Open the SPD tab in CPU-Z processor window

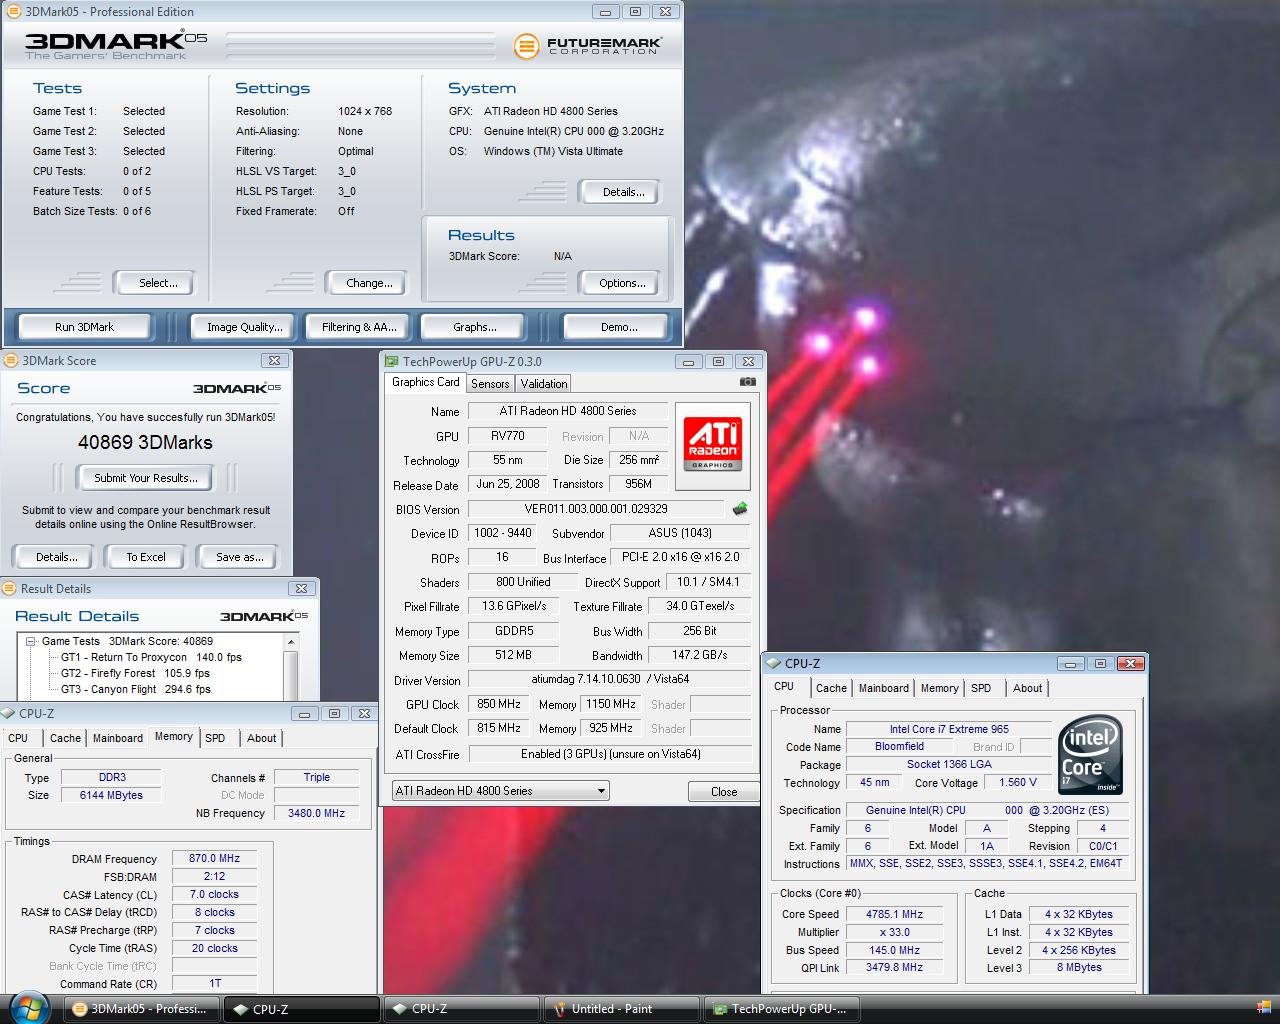pos(981,688)
